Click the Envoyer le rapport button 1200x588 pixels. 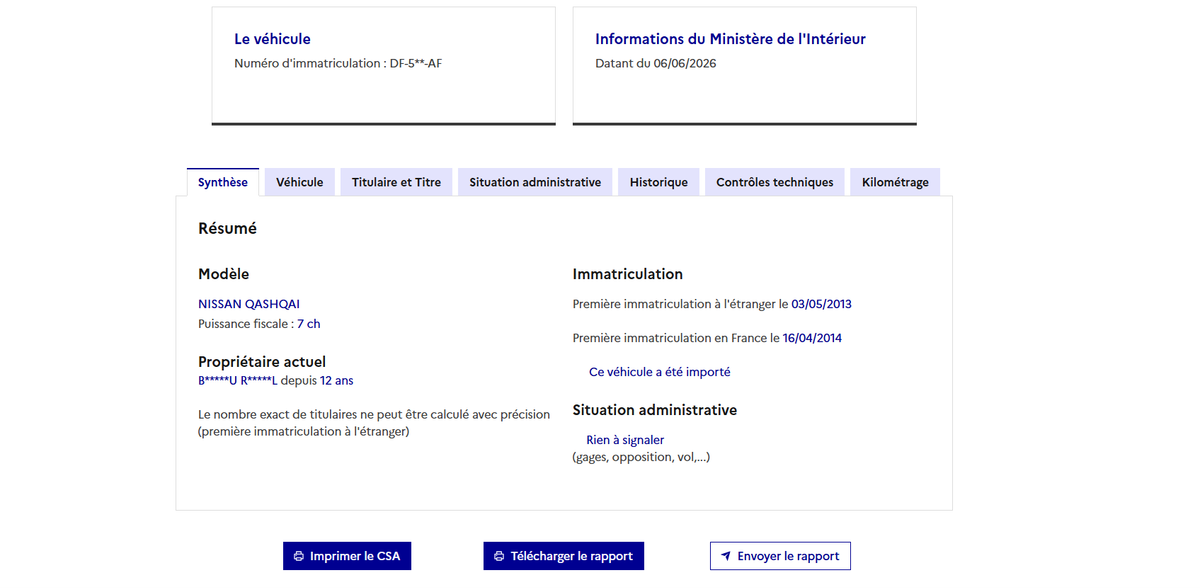click(780, 556)
